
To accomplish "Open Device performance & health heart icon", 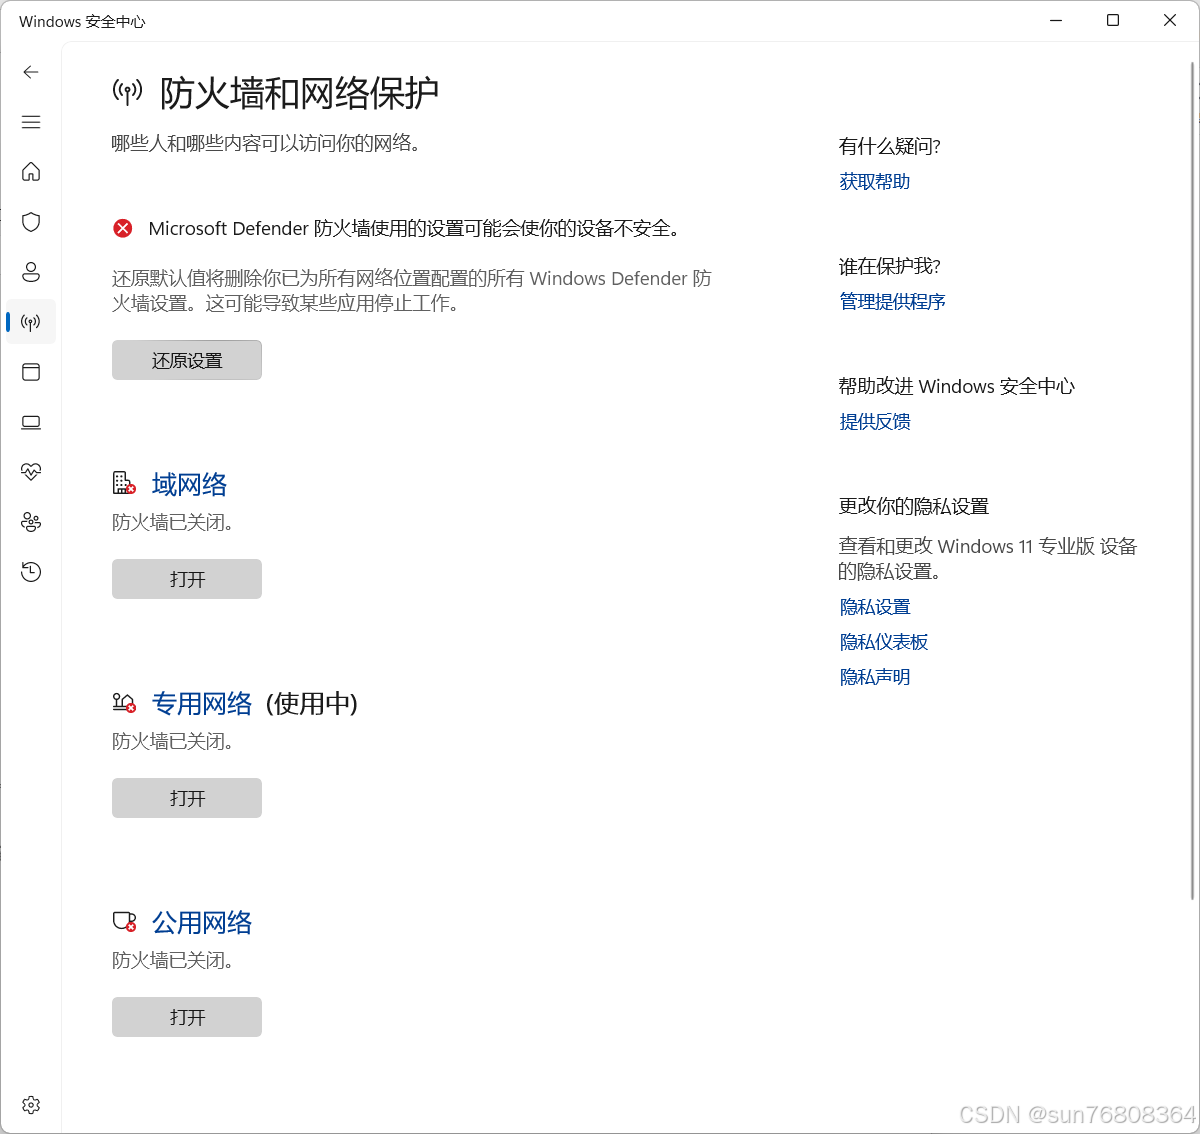I will point(31,472).
